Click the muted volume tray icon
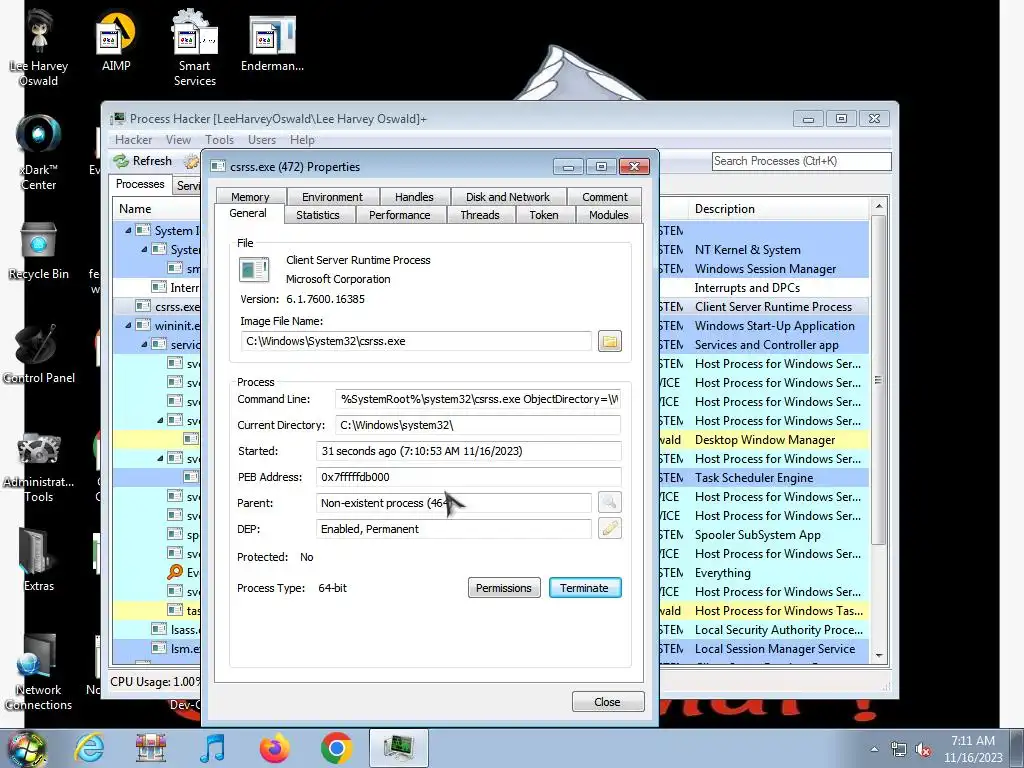1024x768 pixels. (x=923, y=750)
